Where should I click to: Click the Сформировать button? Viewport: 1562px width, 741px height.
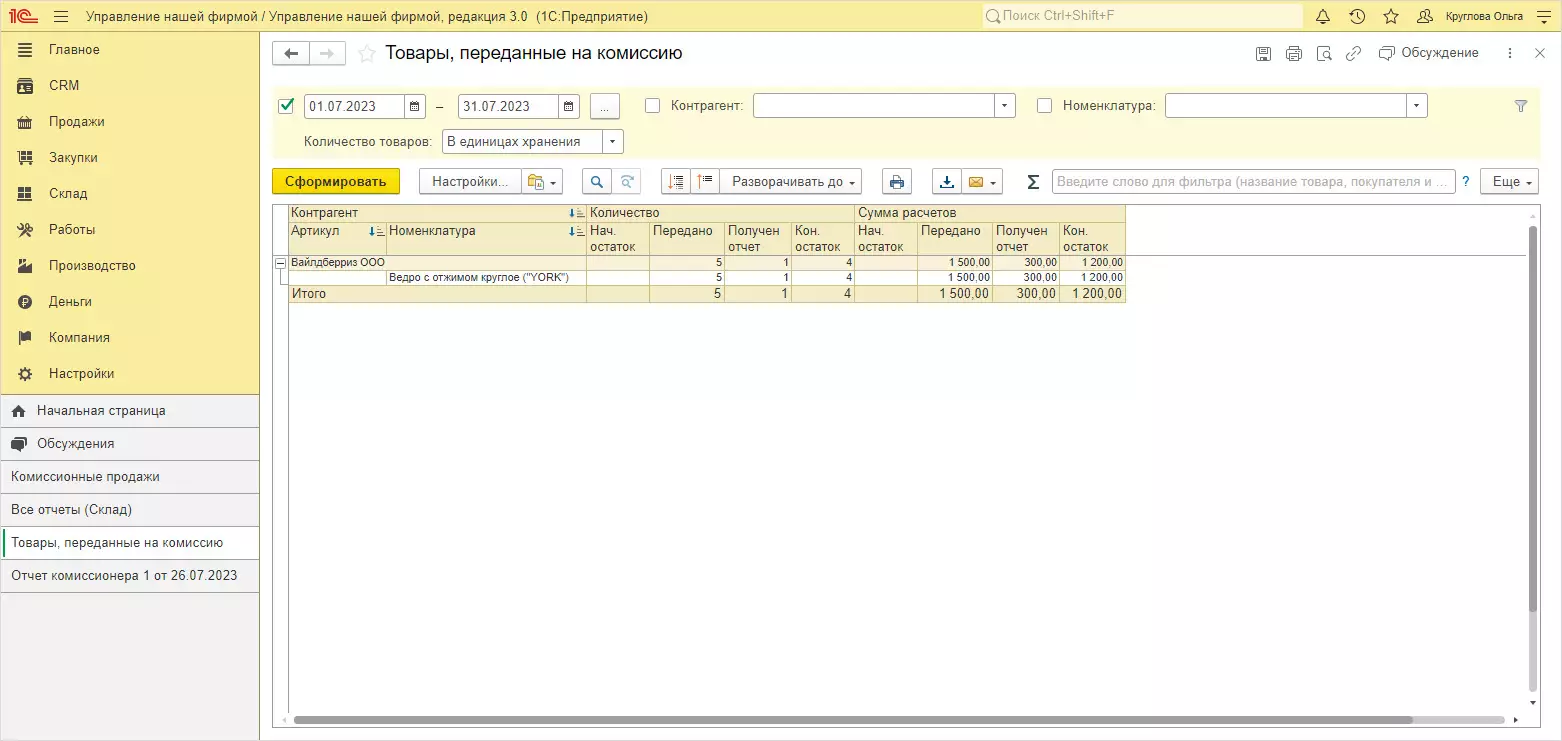pyautogui.click(x=335, y=182)
